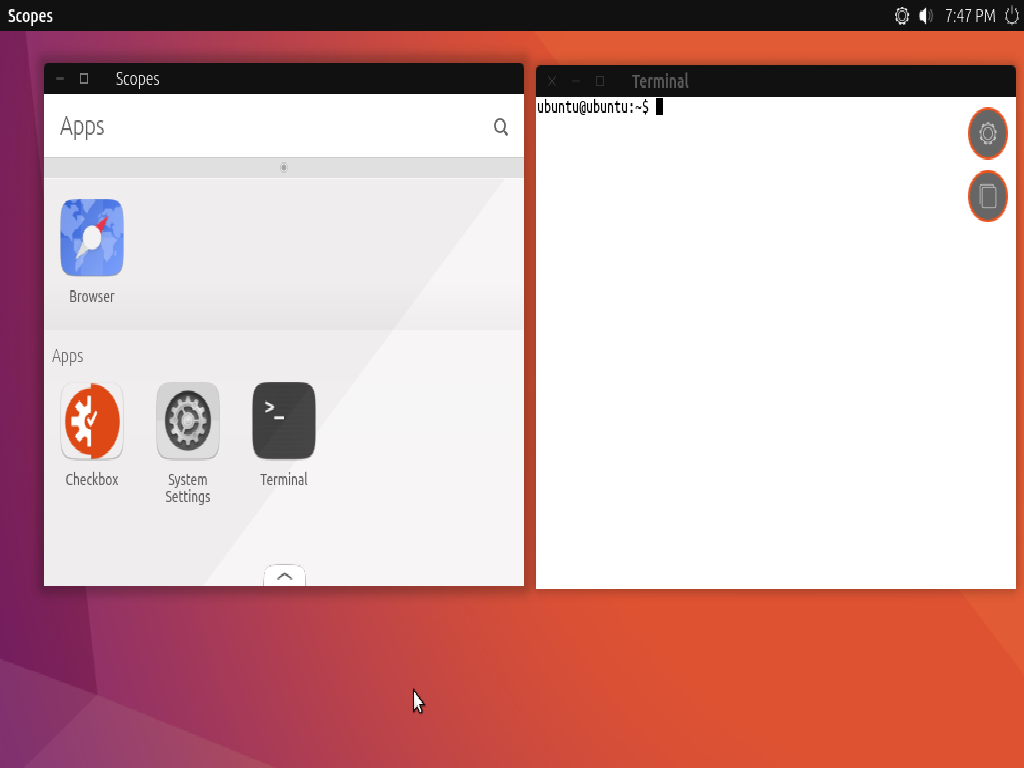Minimize the Scopes window
This screenshot has height=768, width=1024.
(60, 78)
